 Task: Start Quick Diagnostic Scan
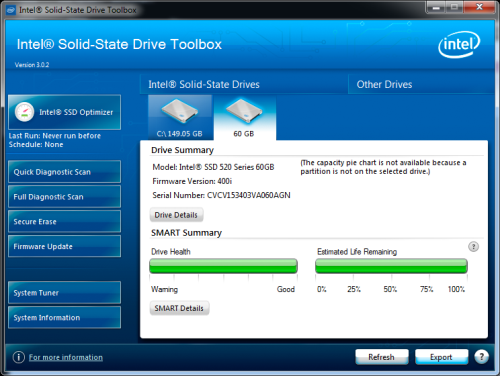65,172
